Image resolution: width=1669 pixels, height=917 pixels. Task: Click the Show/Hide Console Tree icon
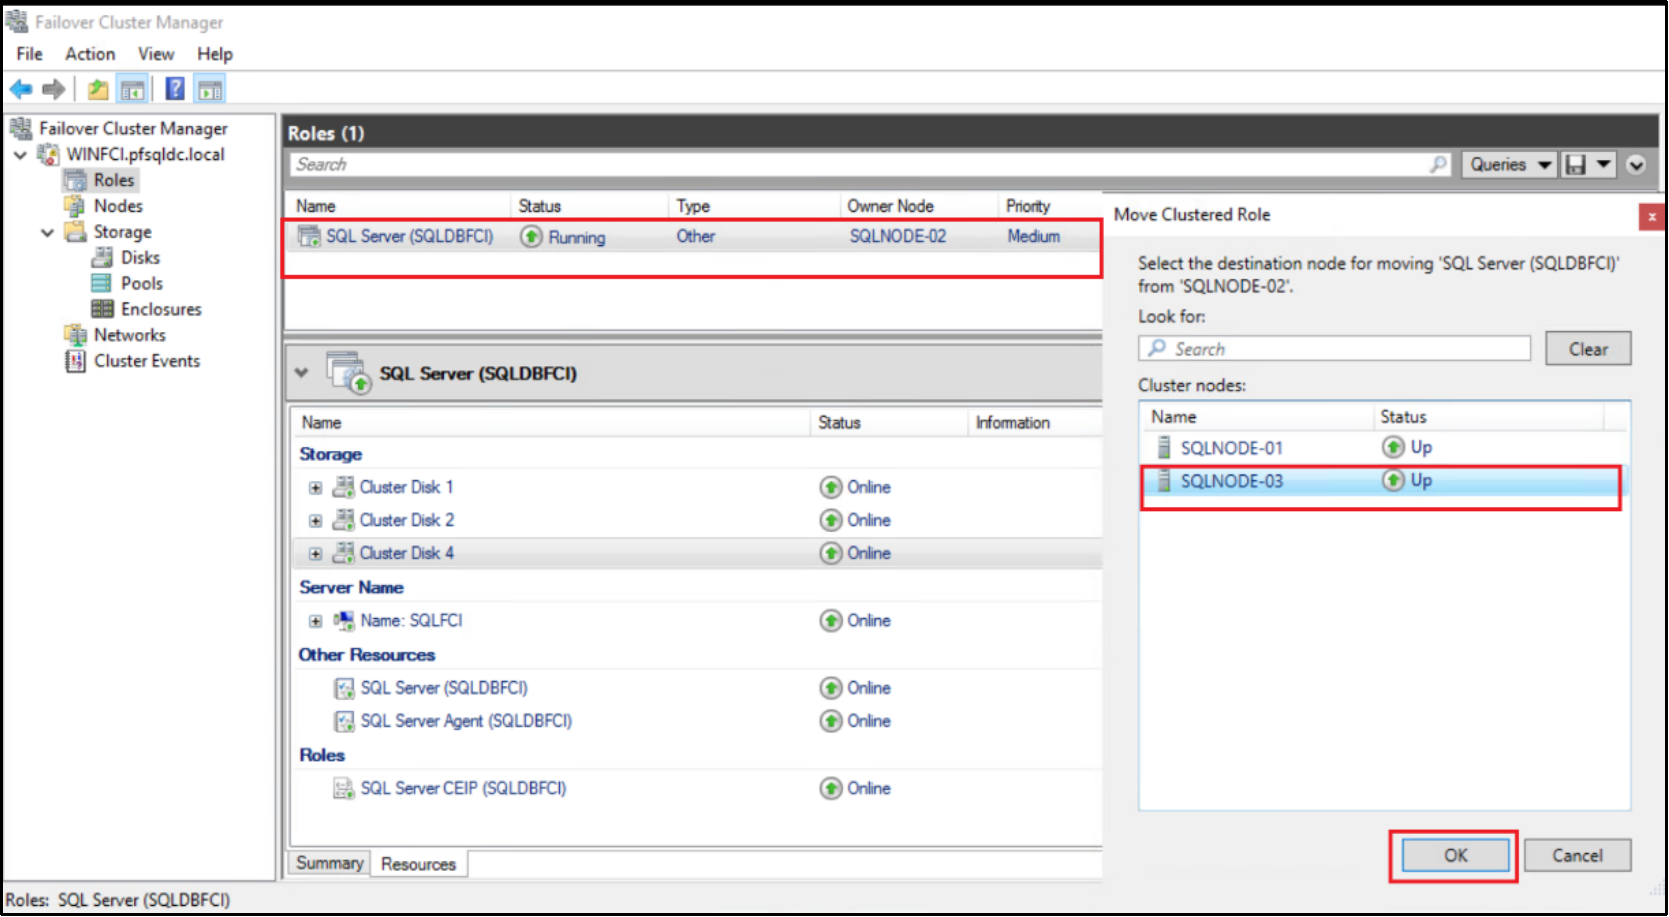coord(132,90)
